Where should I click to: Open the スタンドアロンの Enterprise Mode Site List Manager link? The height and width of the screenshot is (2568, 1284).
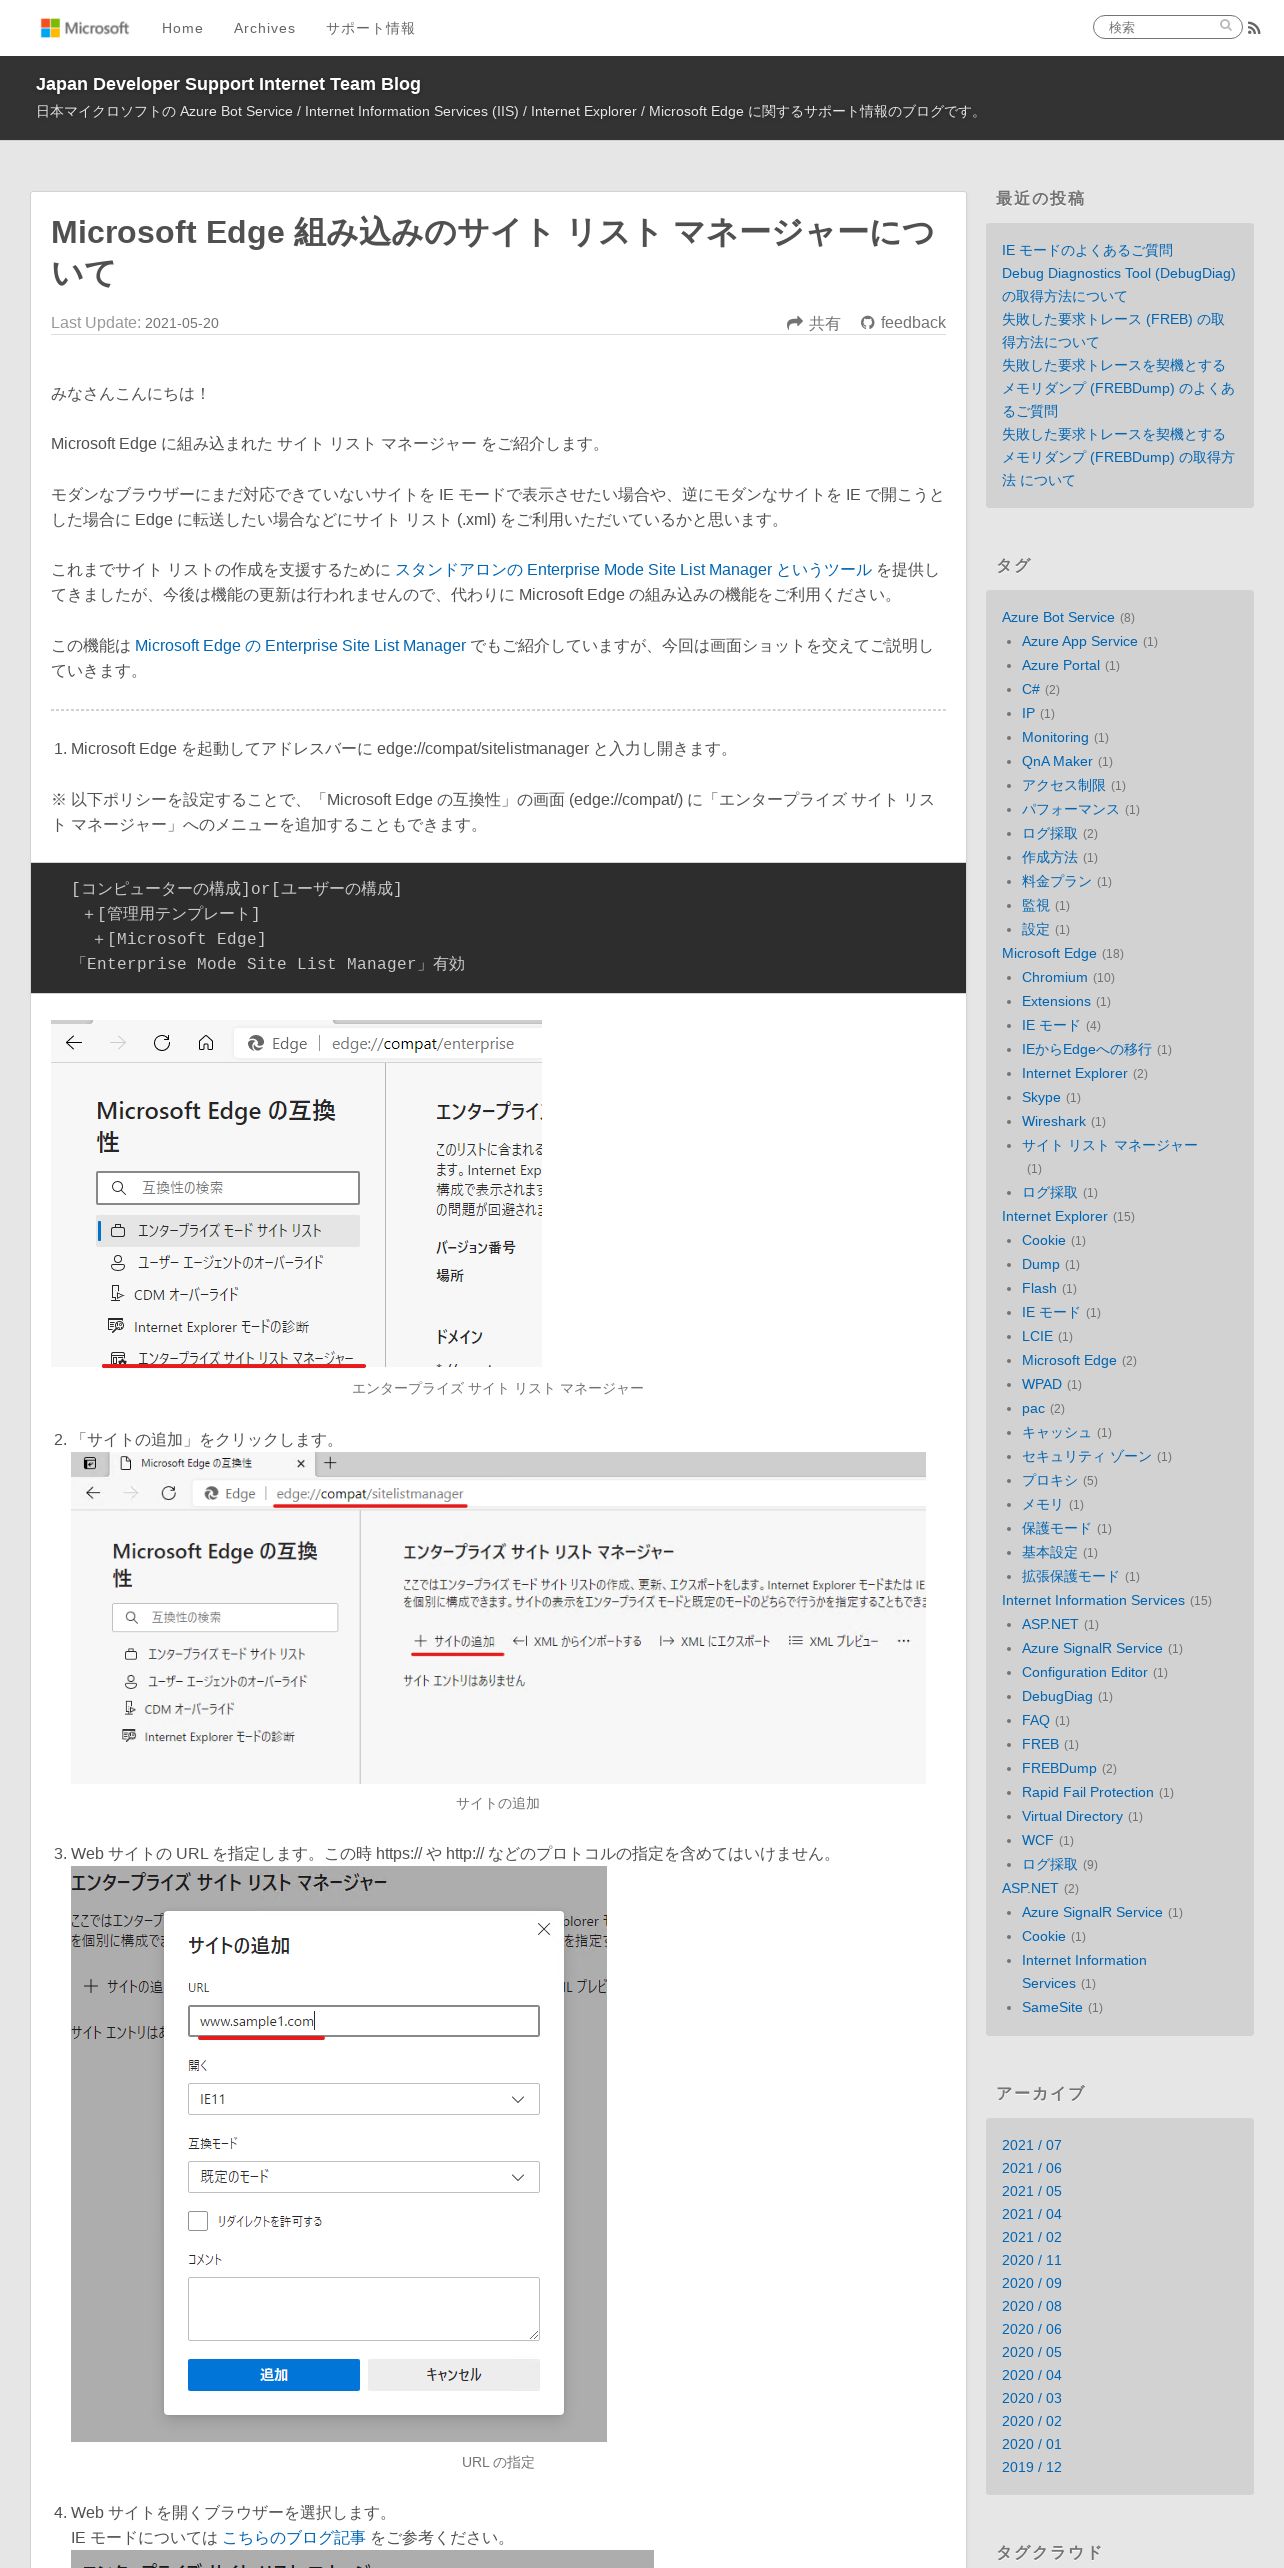coord(634,570)
